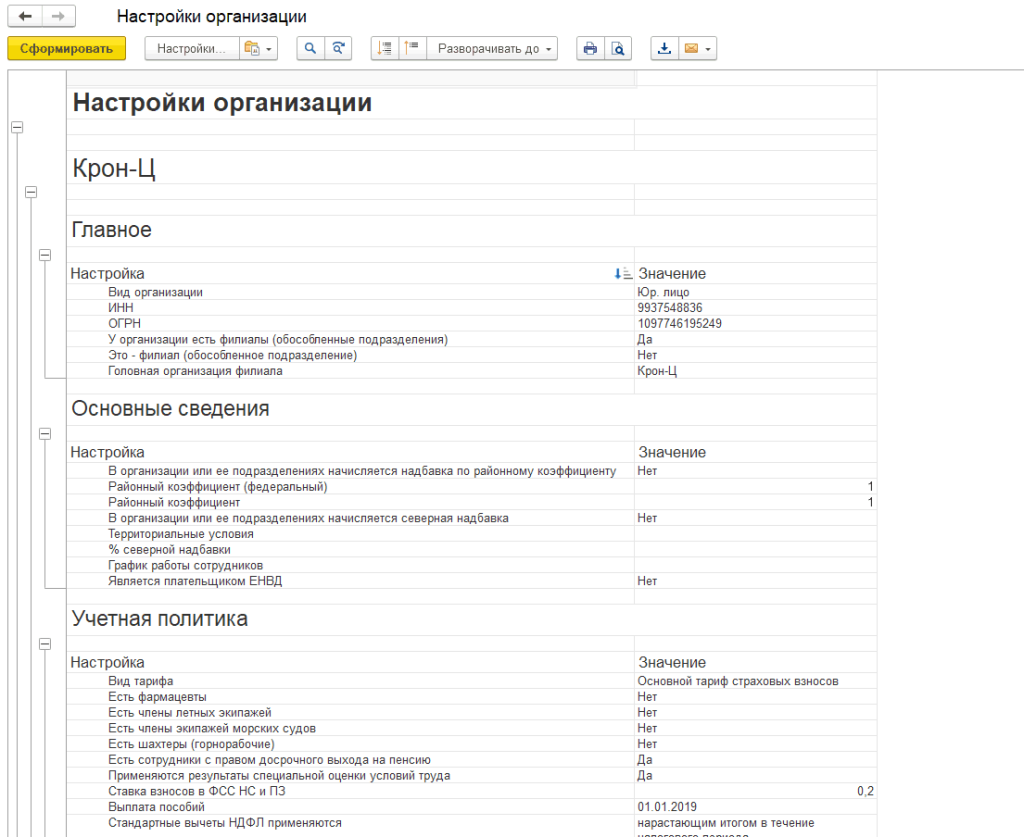Collapse the Учетная политика section group

44,645
